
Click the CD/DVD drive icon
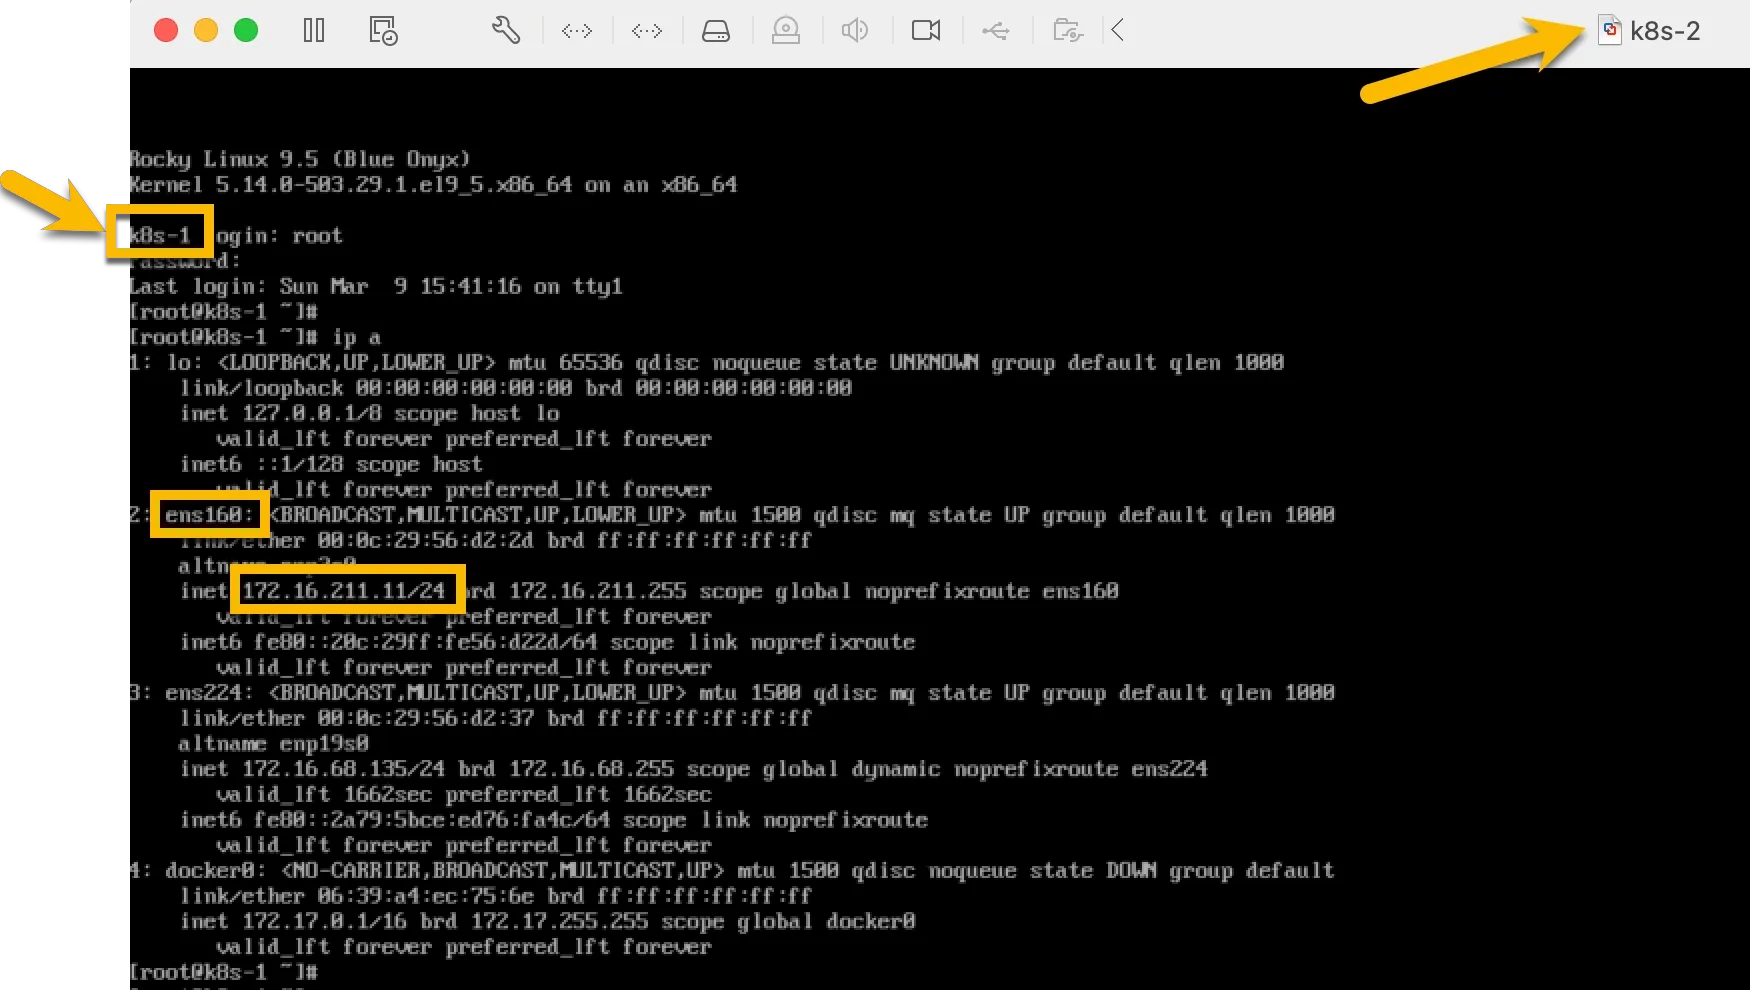[786, 31]
